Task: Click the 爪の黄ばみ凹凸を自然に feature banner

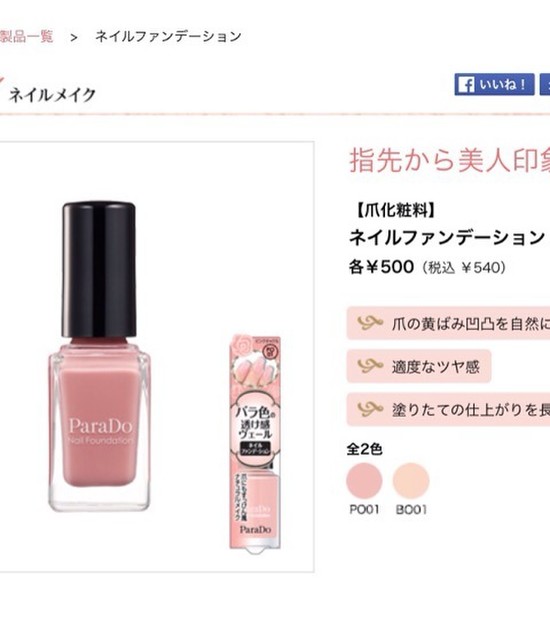Action: pyautogui.click(x=448, y=323)
